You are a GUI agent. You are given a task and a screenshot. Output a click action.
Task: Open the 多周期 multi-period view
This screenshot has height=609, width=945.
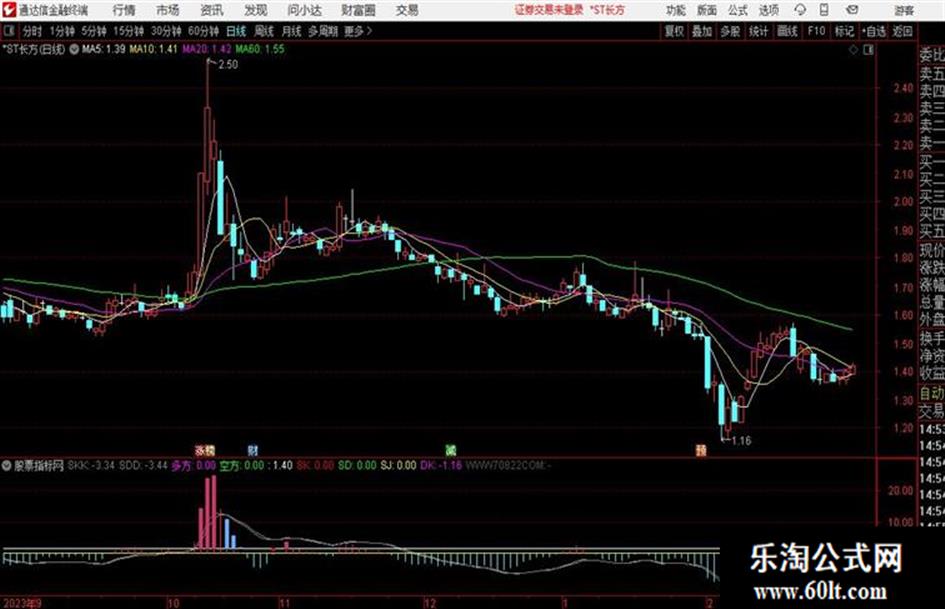coord(323,31)
